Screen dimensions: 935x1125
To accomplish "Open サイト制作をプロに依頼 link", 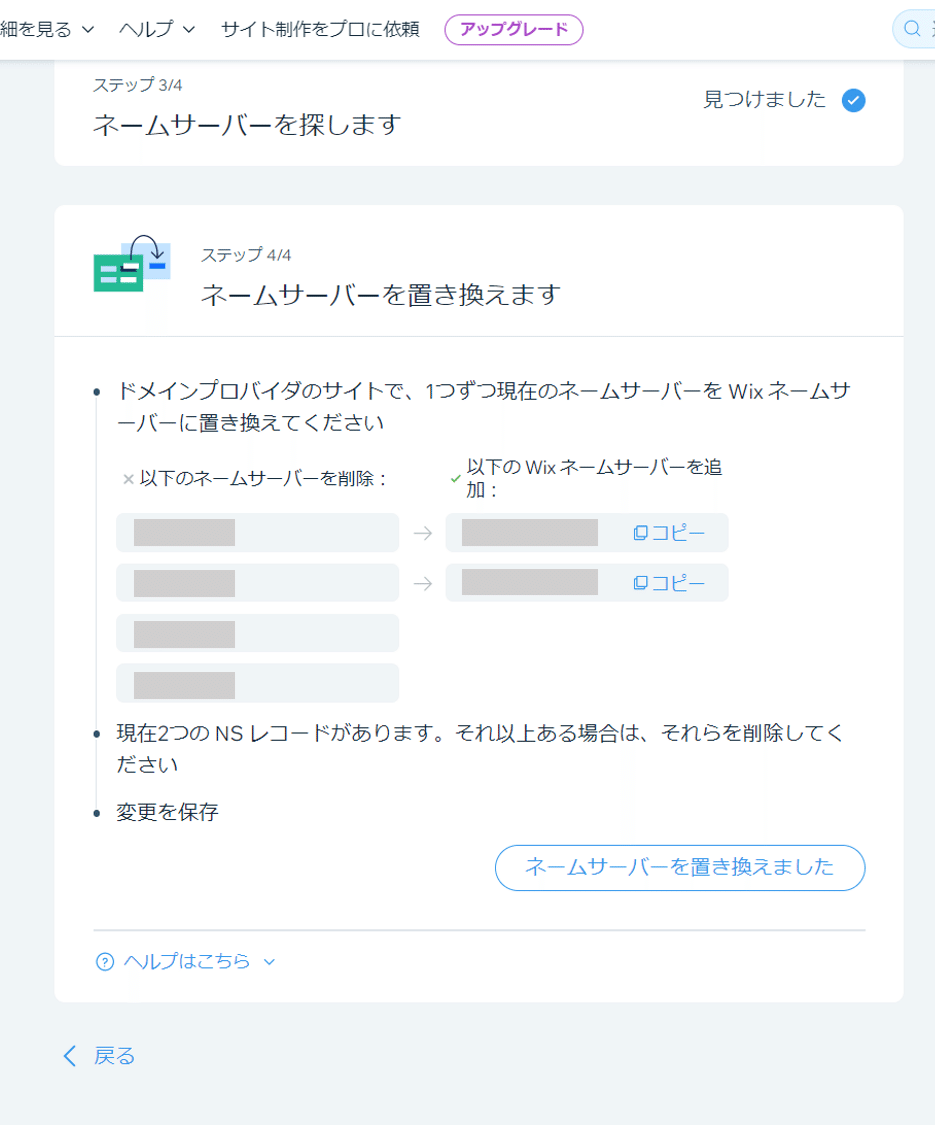I will (x=320, y=29).
